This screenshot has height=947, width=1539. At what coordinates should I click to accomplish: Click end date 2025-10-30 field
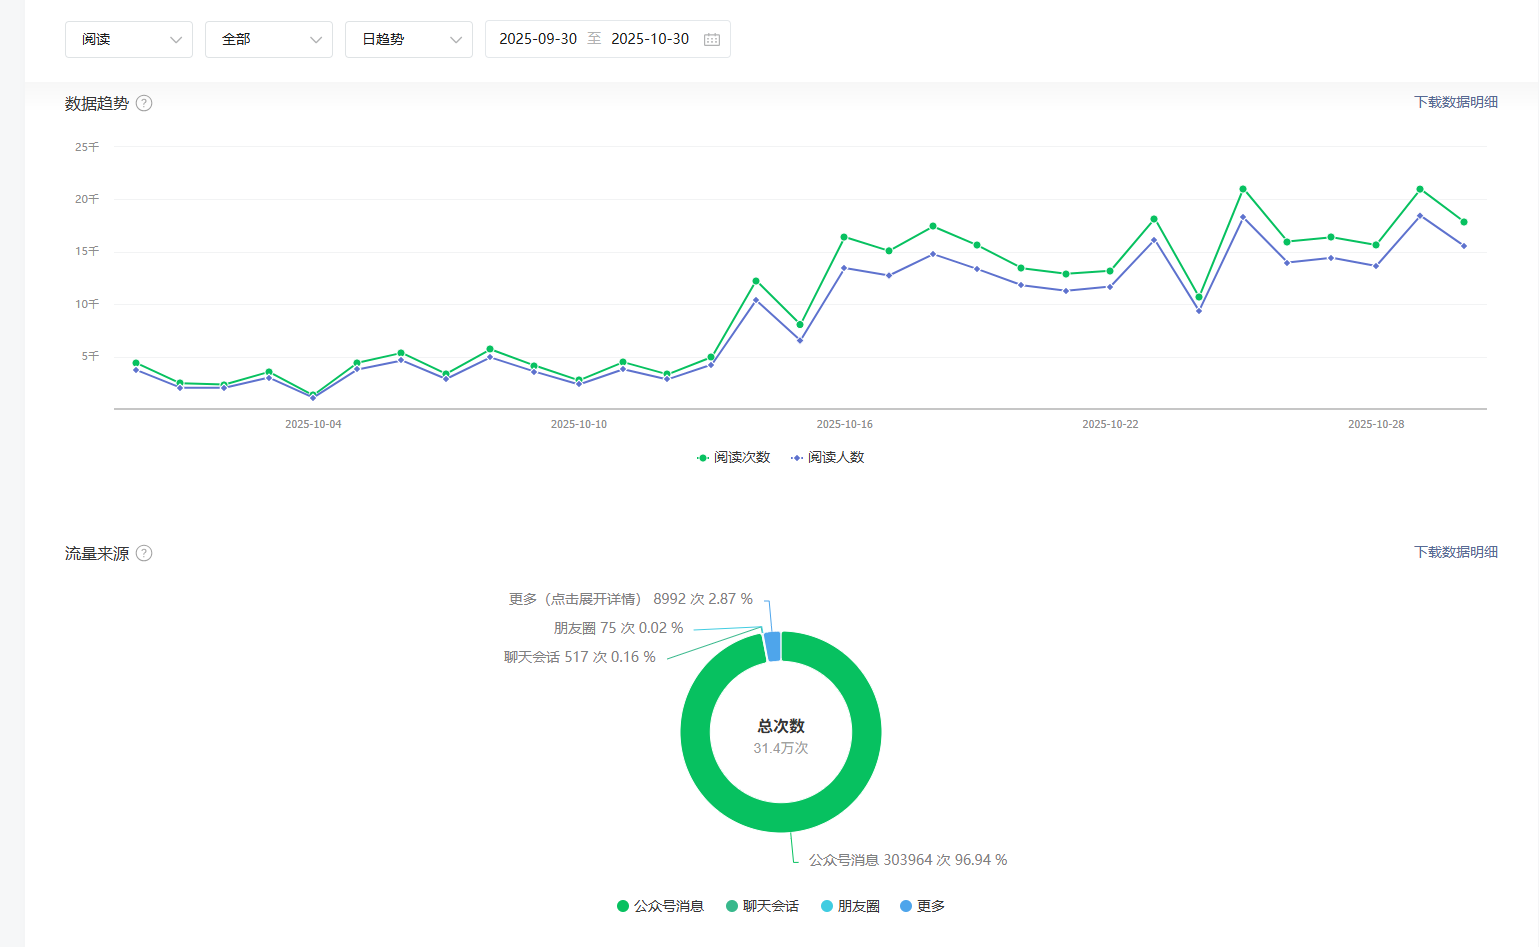[650, 39]
